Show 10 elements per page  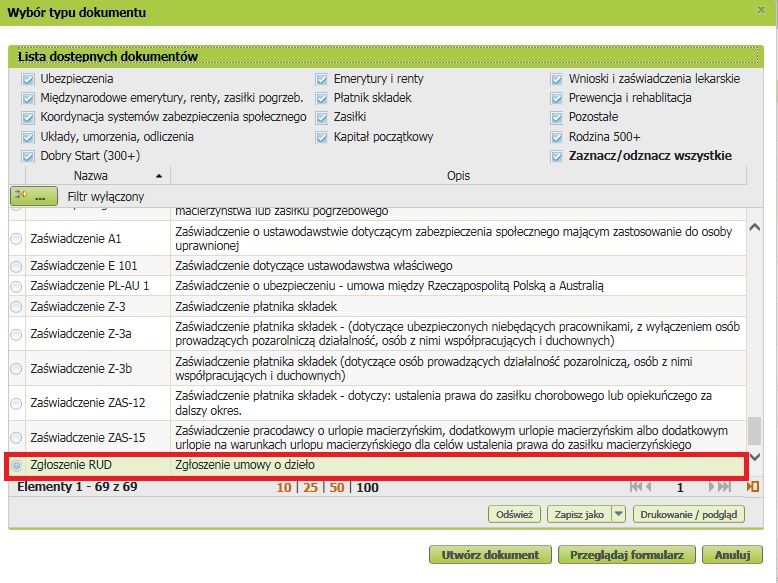[x=284, y=487]
